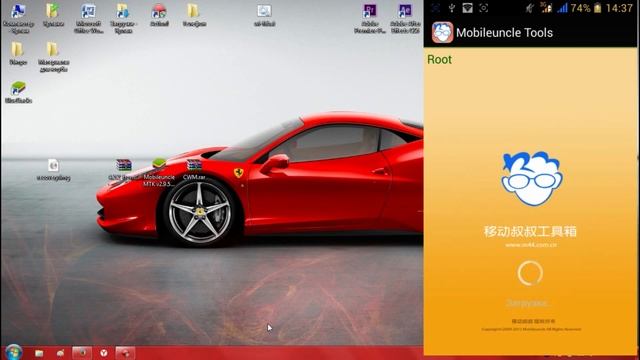Select the white document file near left edge
Screen dimensions: 640x360
pos(53,165)
